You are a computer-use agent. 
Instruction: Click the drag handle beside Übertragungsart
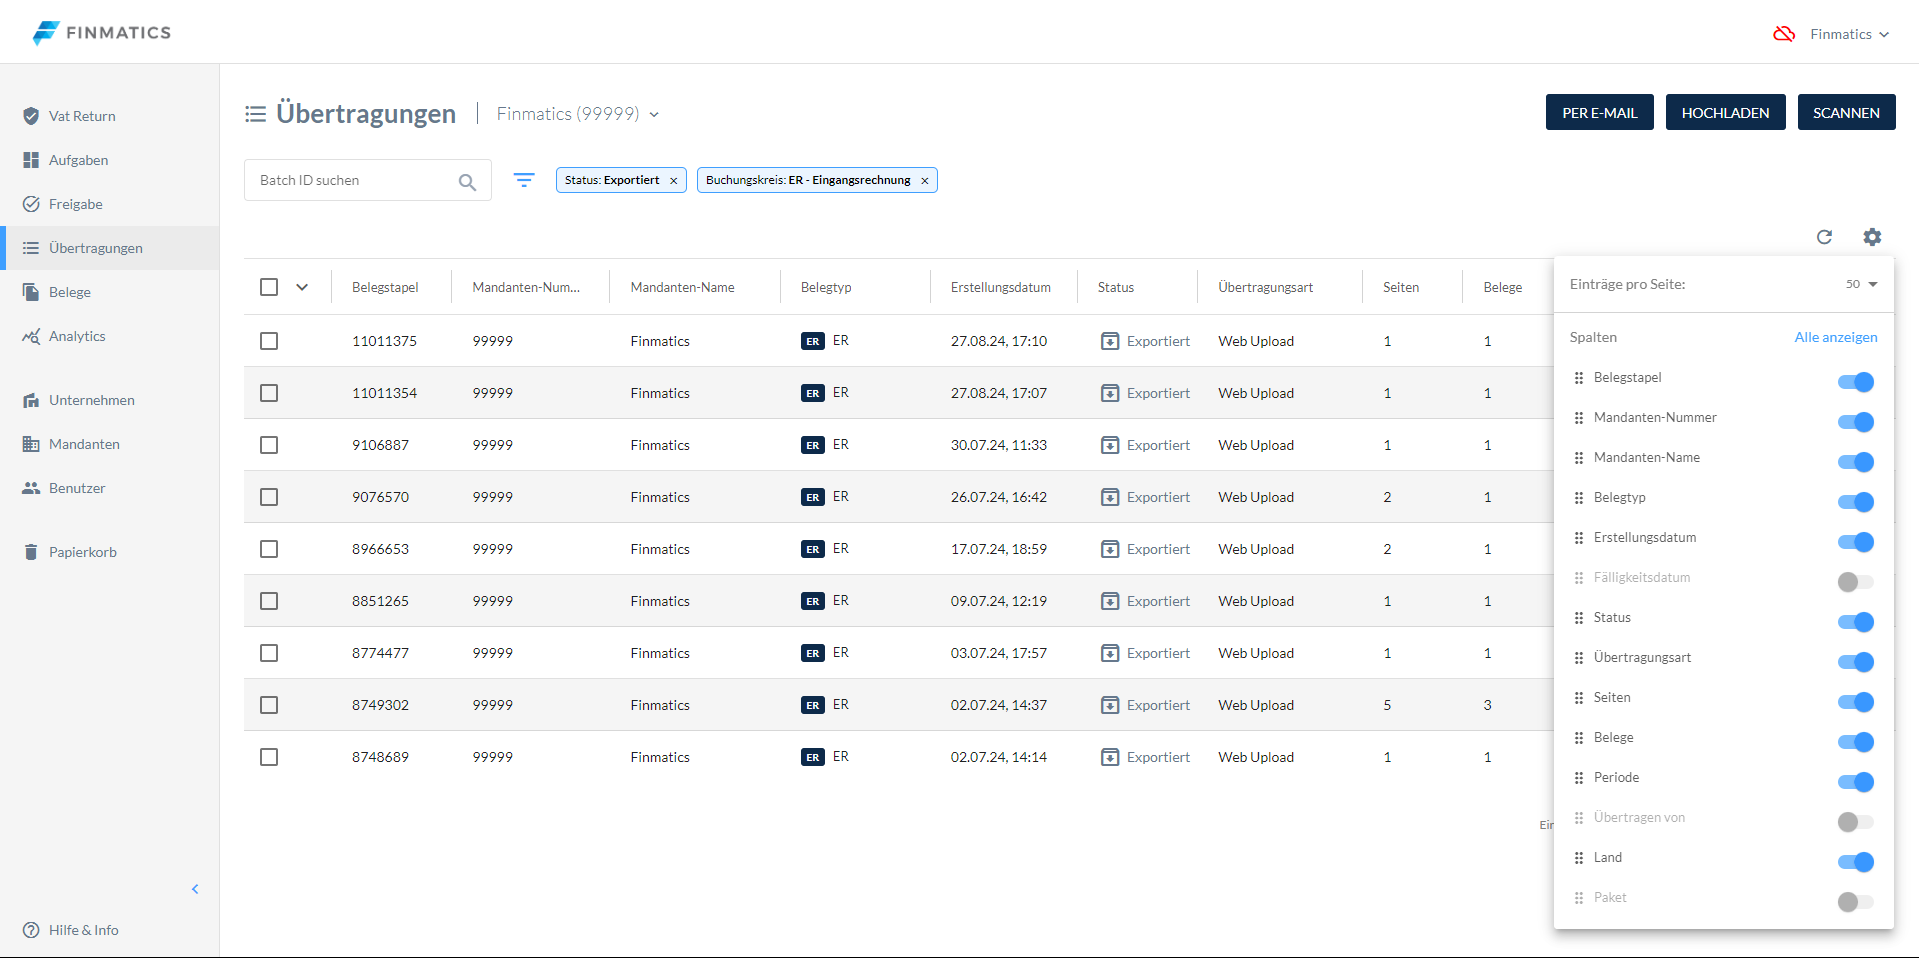click(1579, 658)
